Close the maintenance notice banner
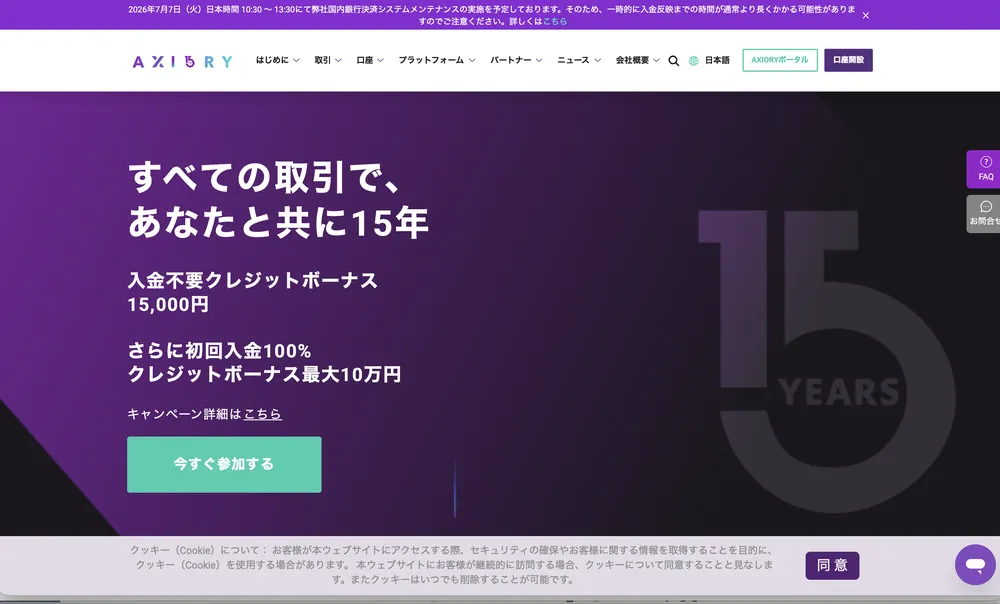 pyautogui.click(x=865, y=15)
